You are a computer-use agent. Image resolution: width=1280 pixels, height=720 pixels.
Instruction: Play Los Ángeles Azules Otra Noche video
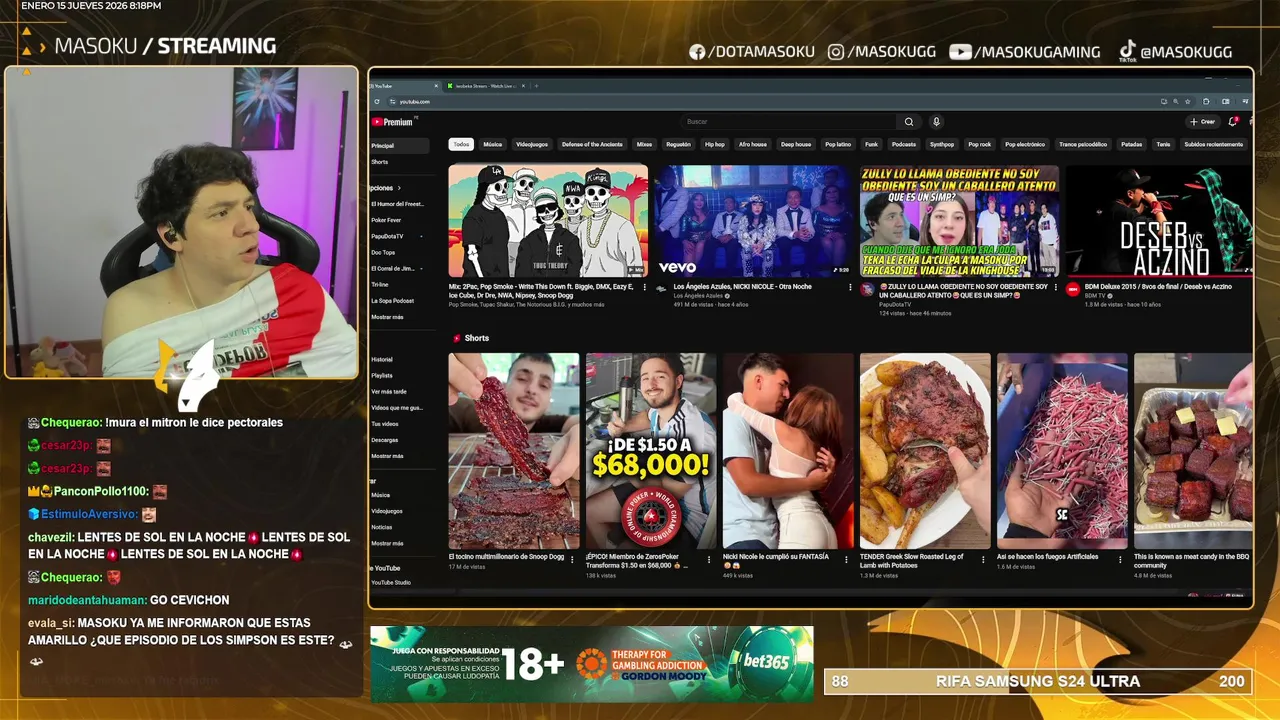click(x=754, y=221)
